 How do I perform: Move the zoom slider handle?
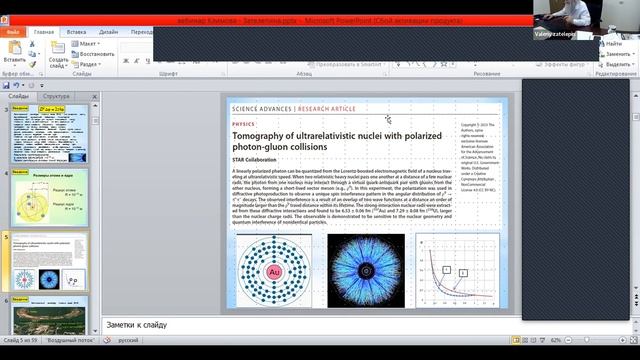587,340
